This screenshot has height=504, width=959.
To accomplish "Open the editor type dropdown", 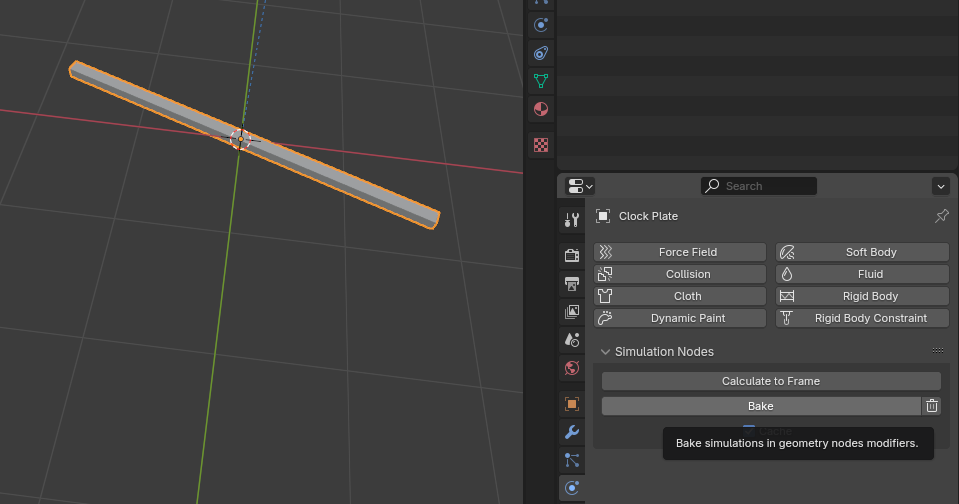I will (x=580, y=186).
